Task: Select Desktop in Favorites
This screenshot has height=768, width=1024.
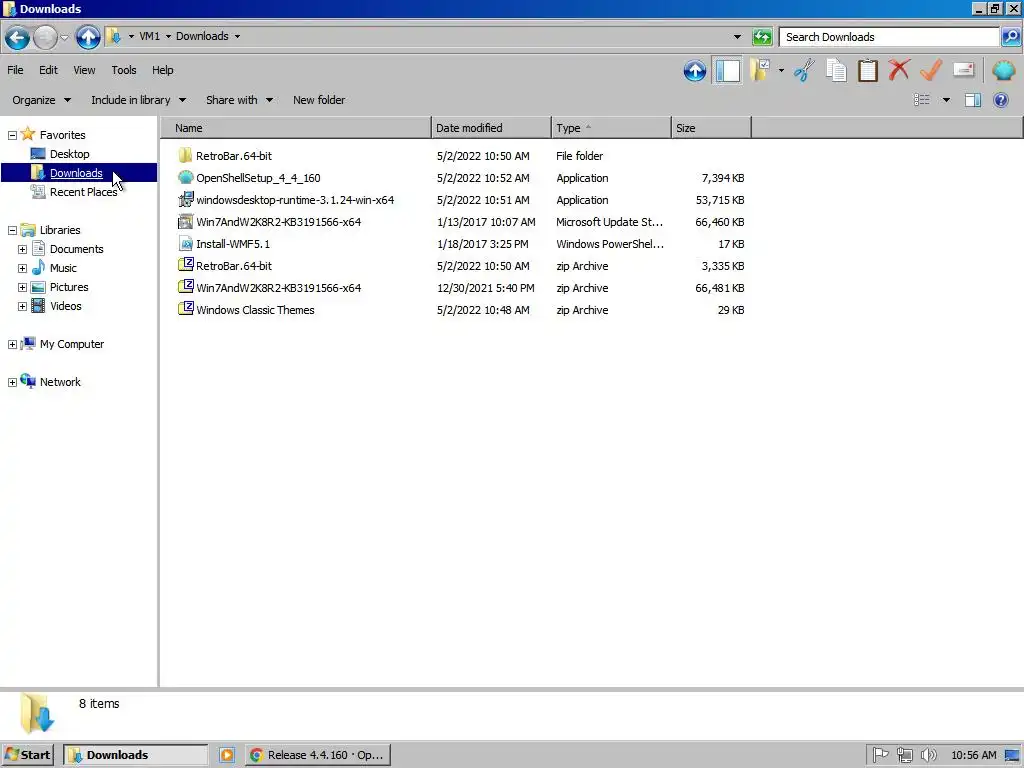Action: tap(69, 154)
